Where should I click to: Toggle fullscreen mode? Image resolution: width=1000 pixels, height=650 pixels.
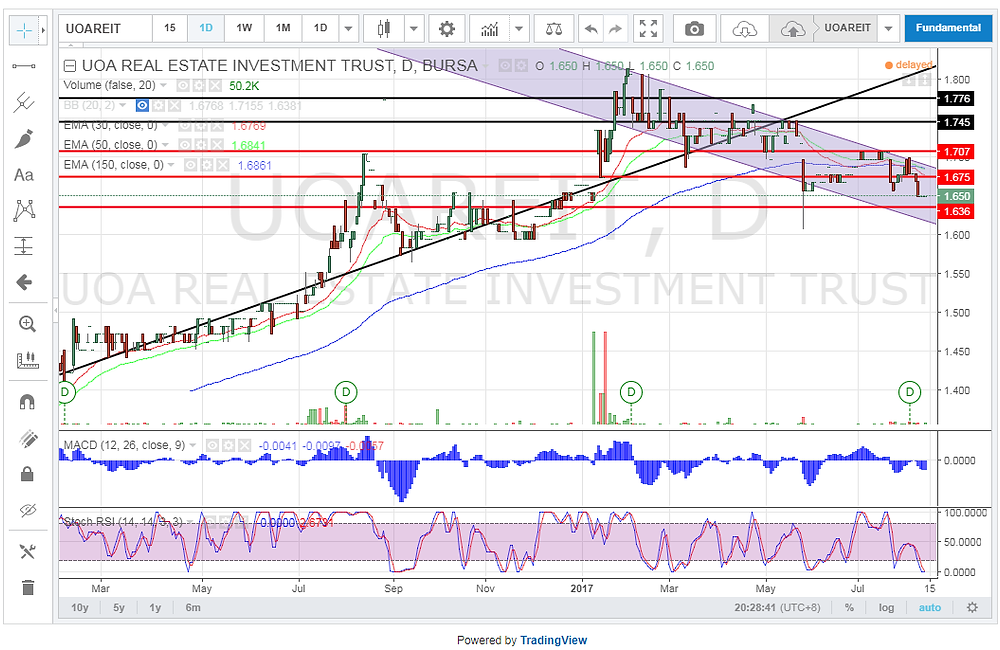pos(649,29)
